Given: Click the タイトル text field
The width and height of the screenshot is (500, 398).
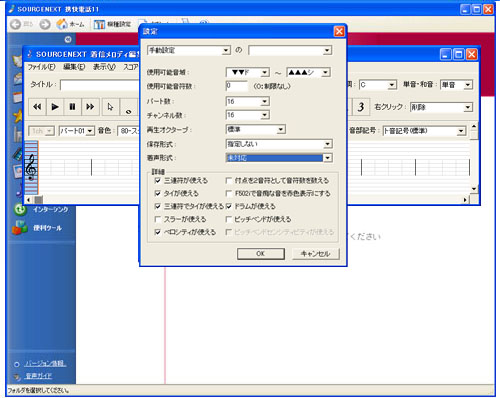Looking at the screenshot, I should [100, 85].
